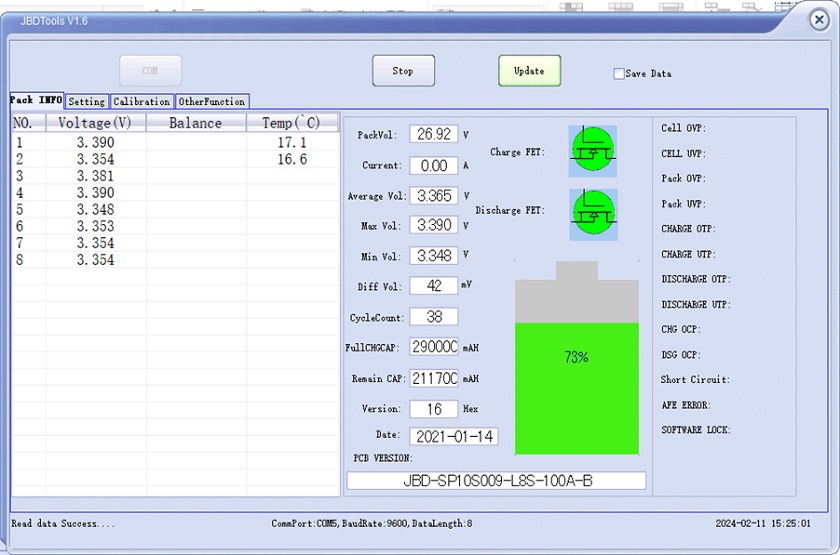Click the Diff Vol field showing 42
This screenshot has height=555, width=840.
pos(434,286)
